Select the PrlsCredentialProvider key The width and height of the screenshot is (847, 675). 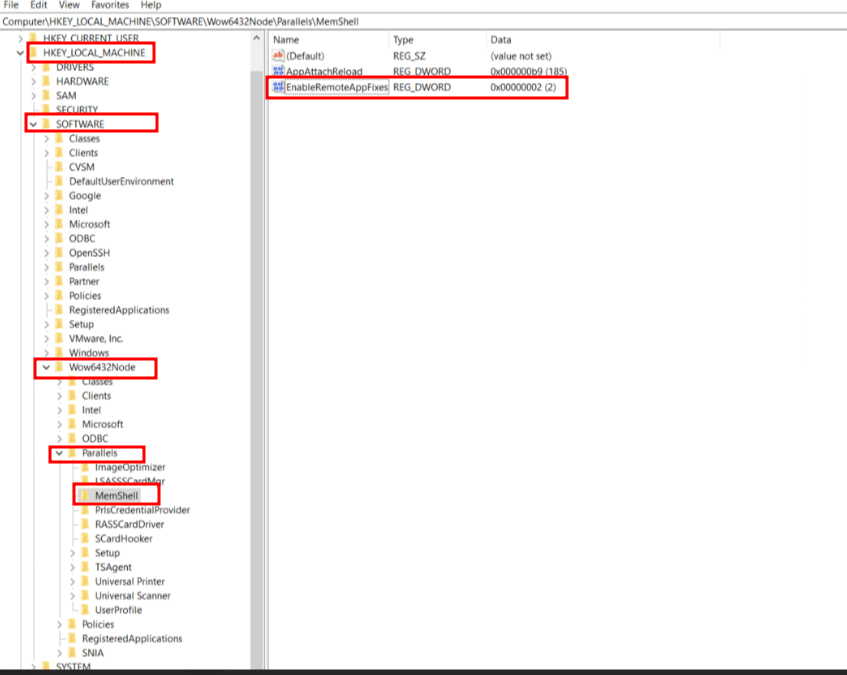click(x=142, y=510)
